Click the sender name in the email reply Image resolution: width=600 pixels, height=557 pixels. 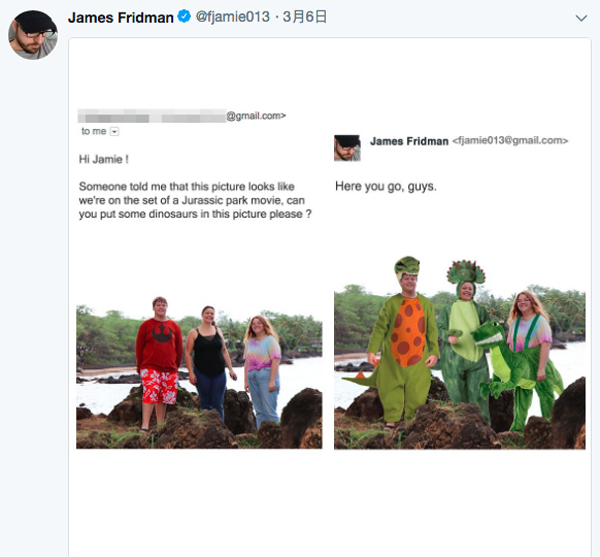[409, 141]
